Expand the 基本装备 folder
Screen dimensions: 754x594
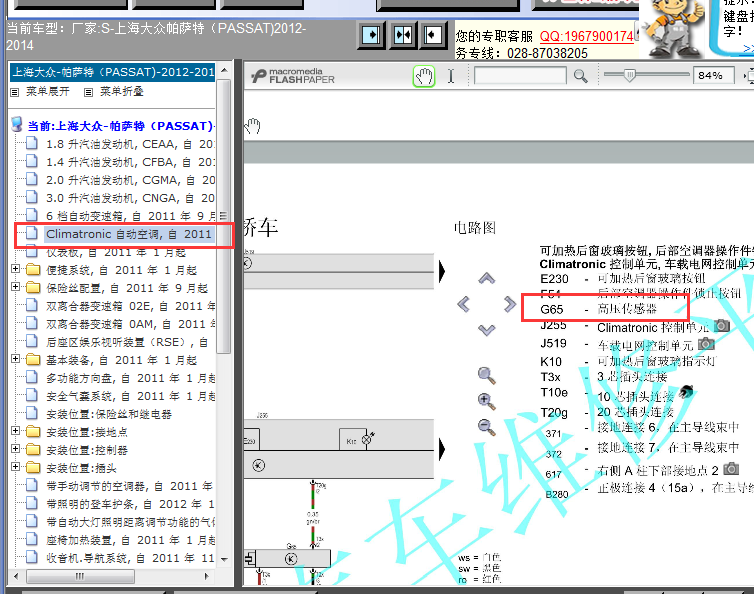coord(15,359)
